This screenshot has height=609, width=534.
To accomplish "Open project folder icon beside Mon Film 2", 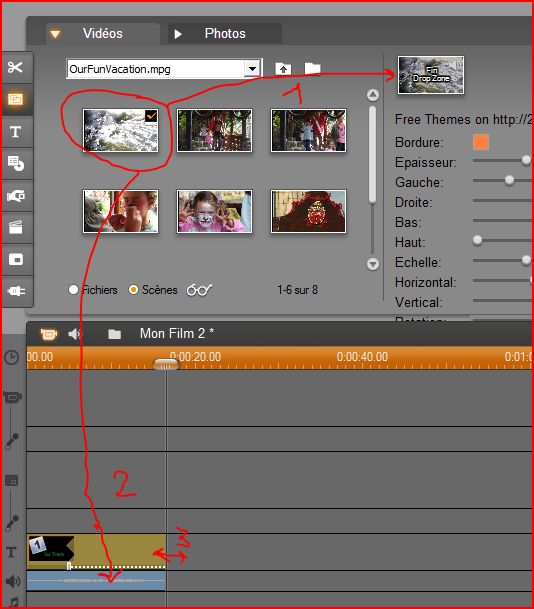I will 115,334.
